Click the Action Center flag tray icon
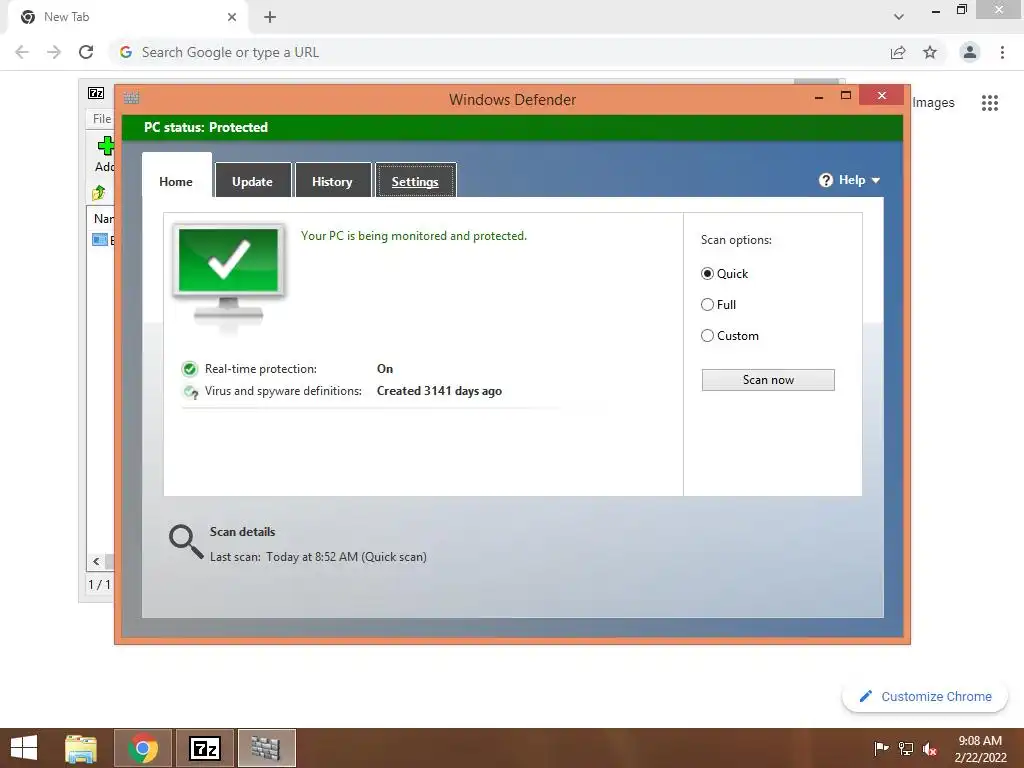Screen dimensions: 1024x768 (x=882, y=748)
